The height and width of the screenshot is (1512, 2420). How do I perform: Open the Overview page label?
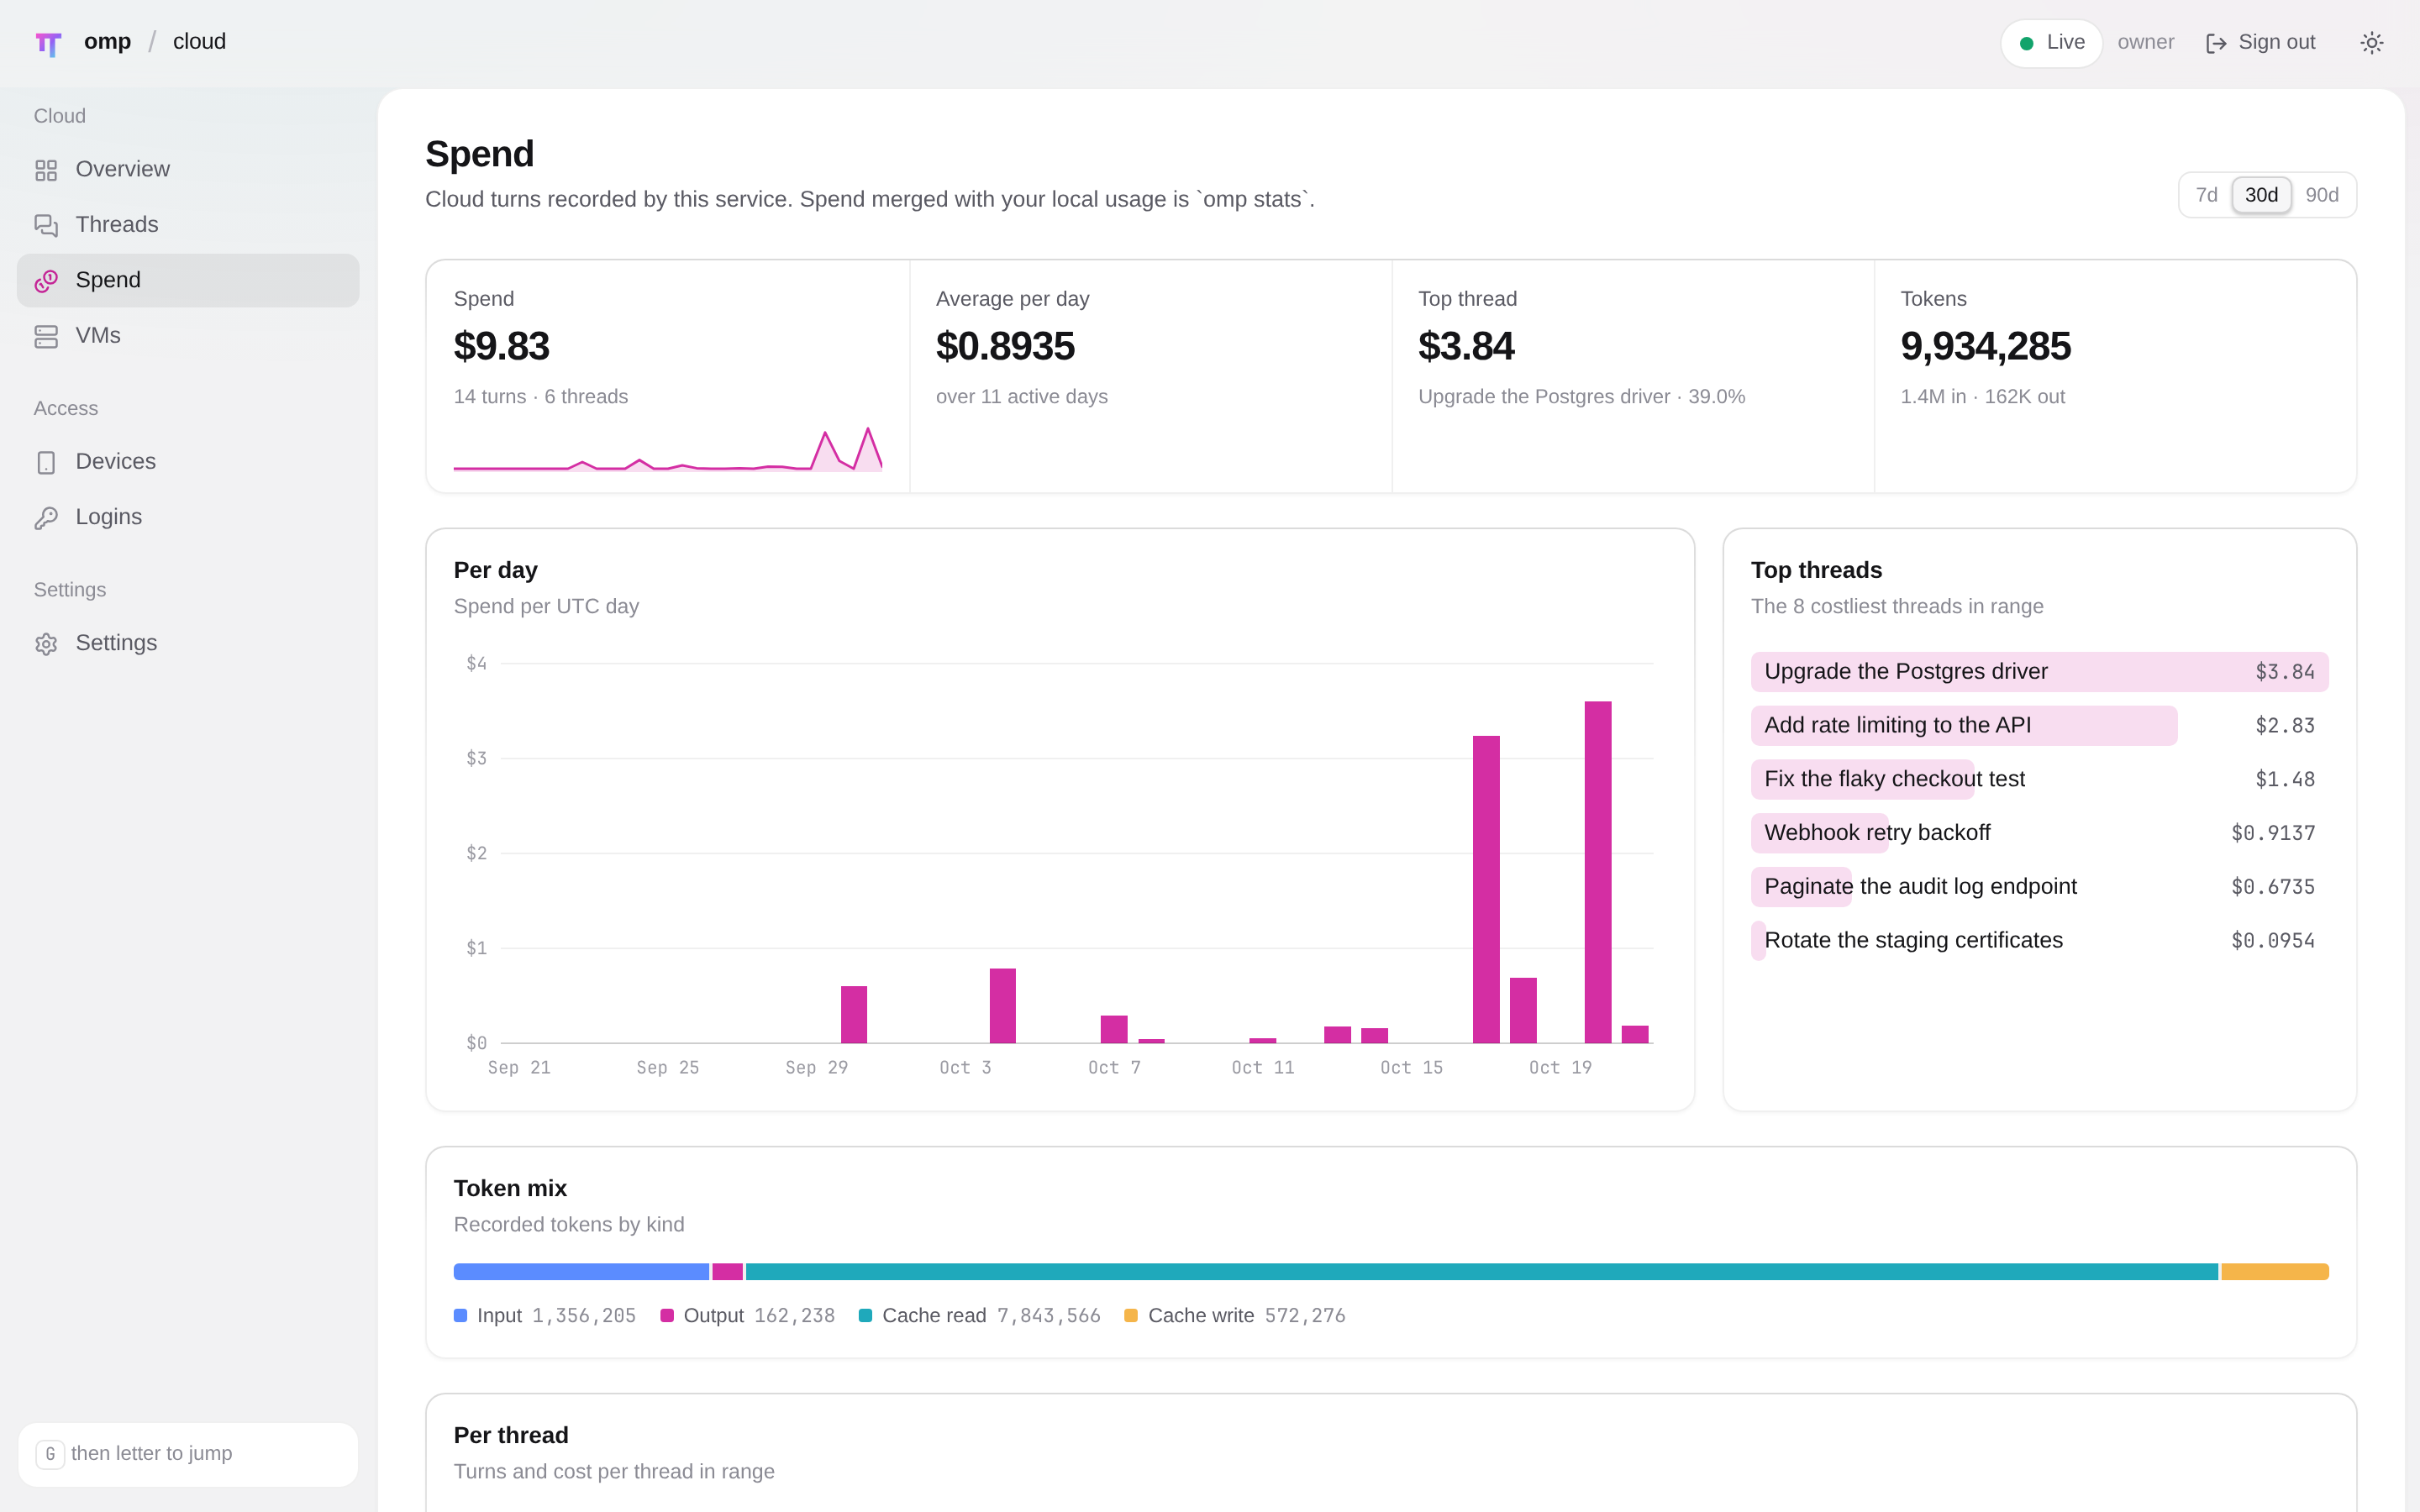pyautogui.click(x=123, y=169)
